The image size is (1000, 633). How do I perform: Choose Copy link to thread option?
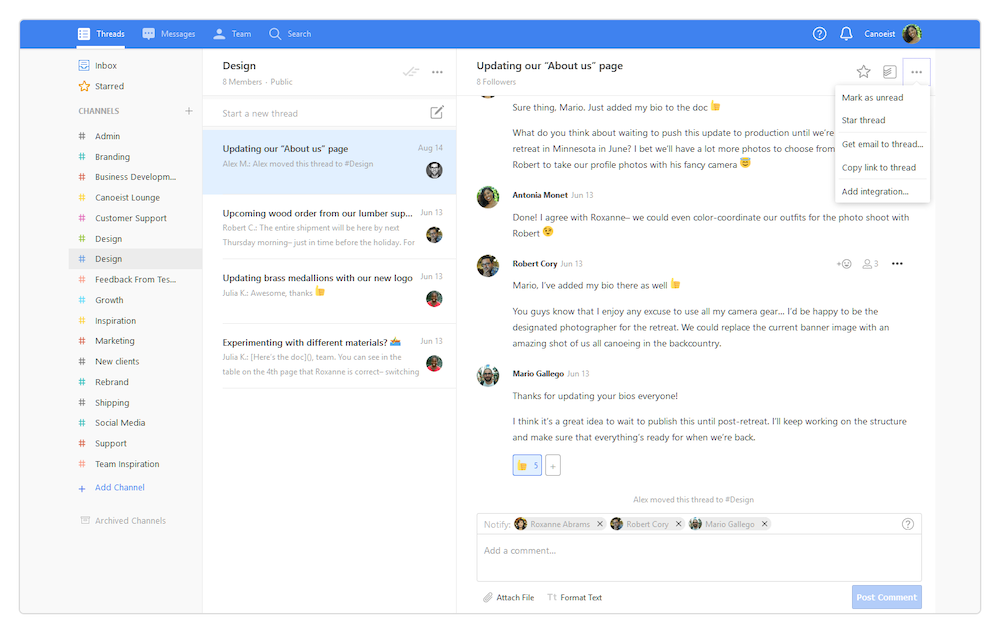point(882,168)
